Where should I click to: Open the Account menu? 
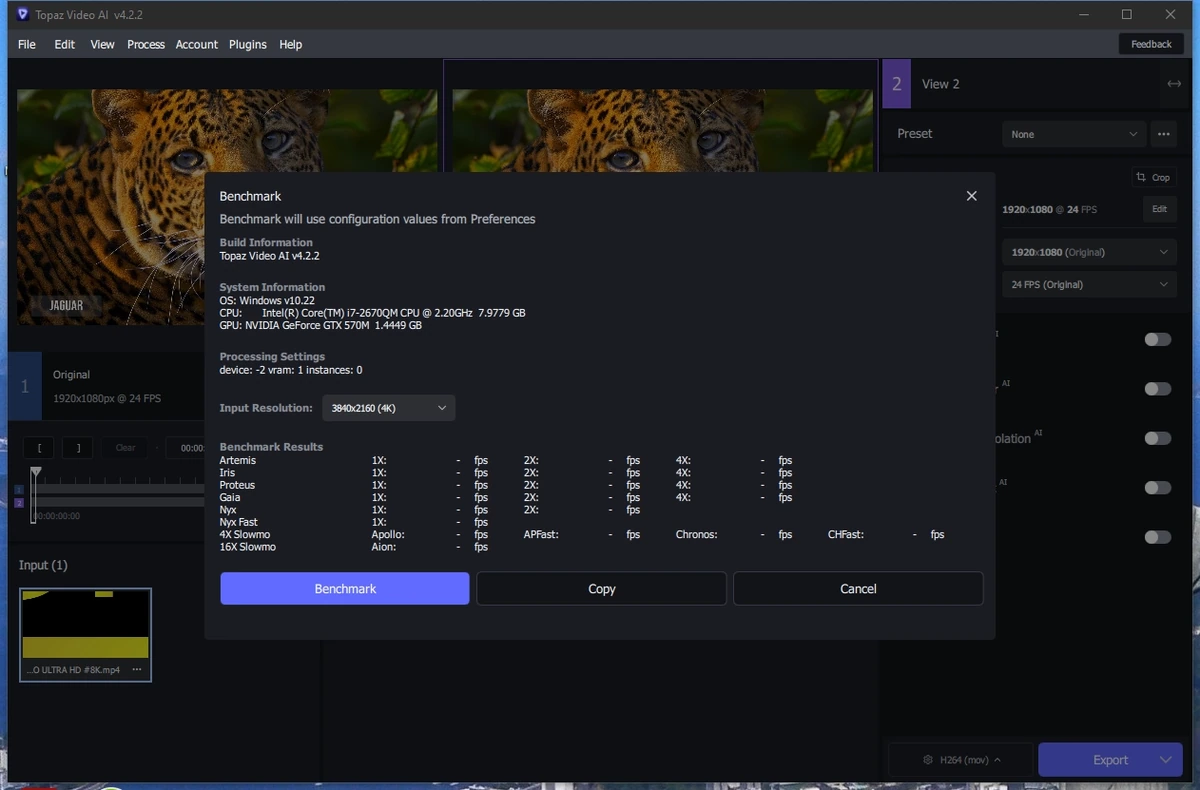197,44
